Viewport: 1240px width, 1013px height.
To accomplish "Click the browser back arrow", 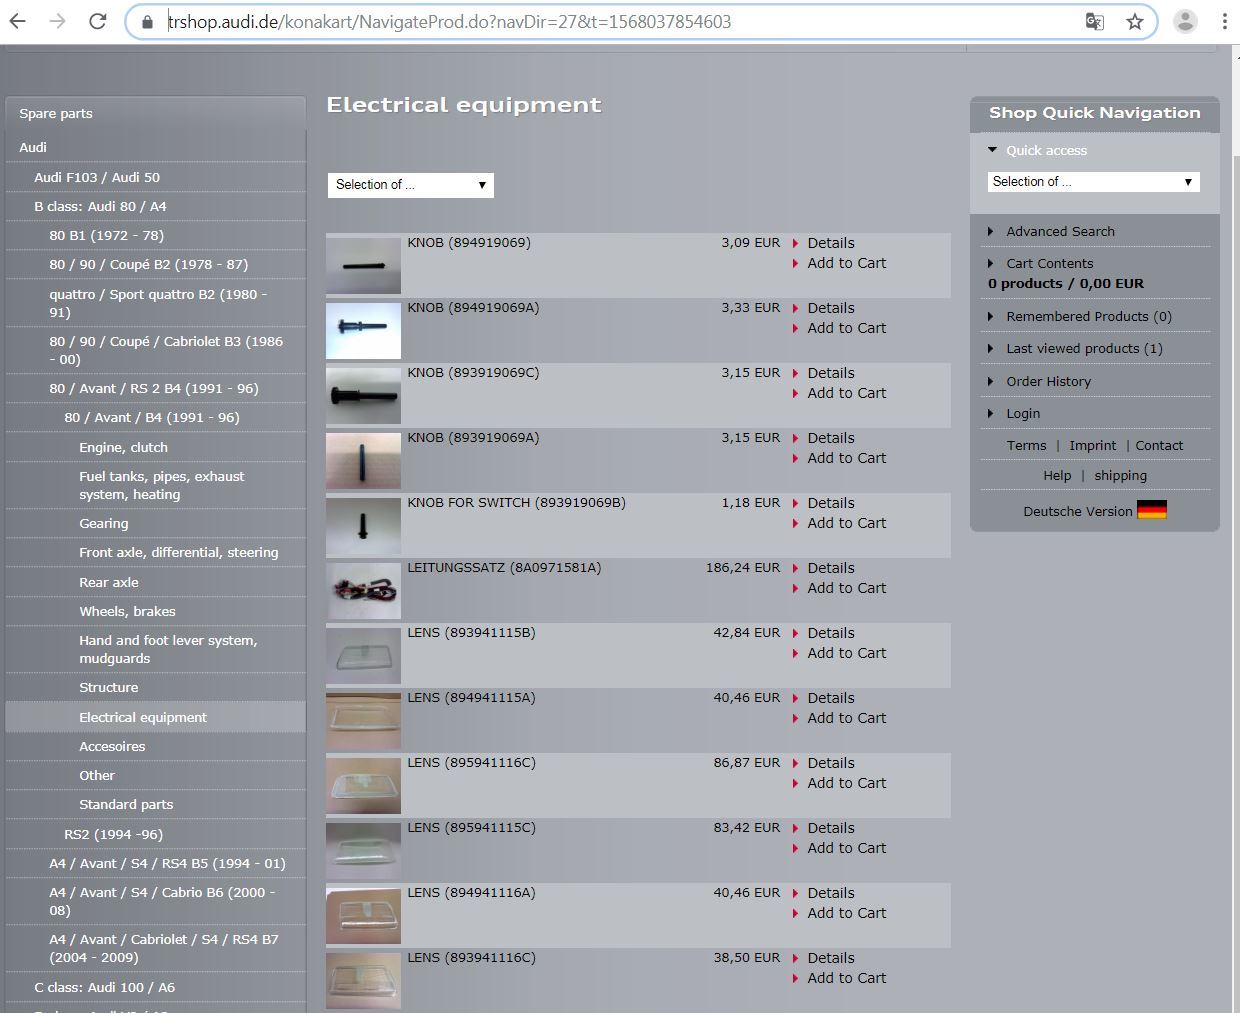I will point(18,21).
